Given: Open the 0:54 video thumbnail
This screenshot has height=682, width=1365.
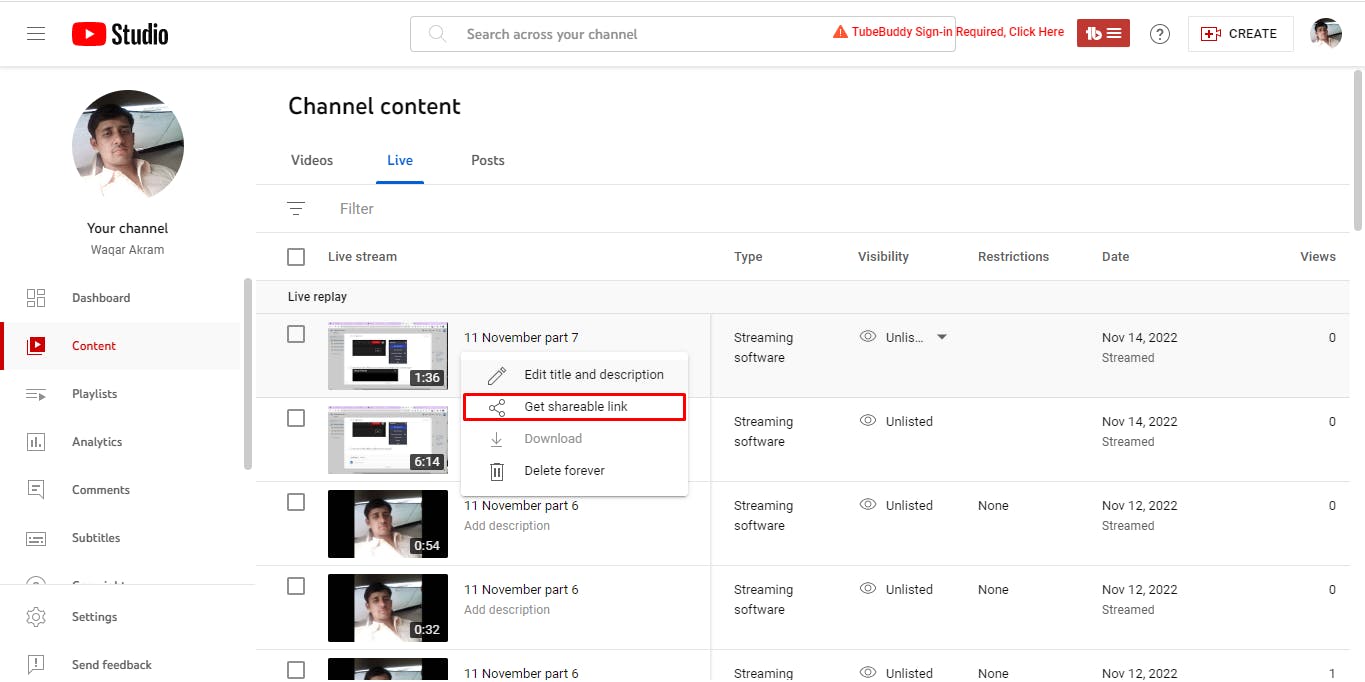Looking at the screenshot, I should point(388,524).
